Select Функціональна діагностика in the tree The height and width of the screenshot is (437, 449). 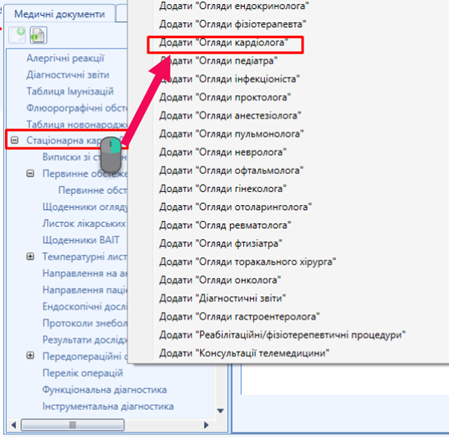[104, 390]
